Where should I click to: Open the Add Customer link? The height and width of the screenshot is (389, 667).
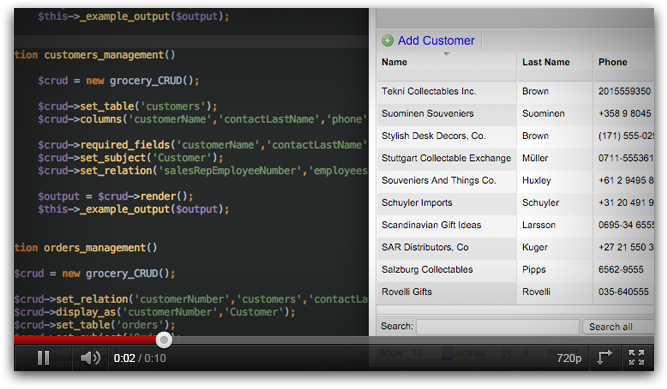436,40
